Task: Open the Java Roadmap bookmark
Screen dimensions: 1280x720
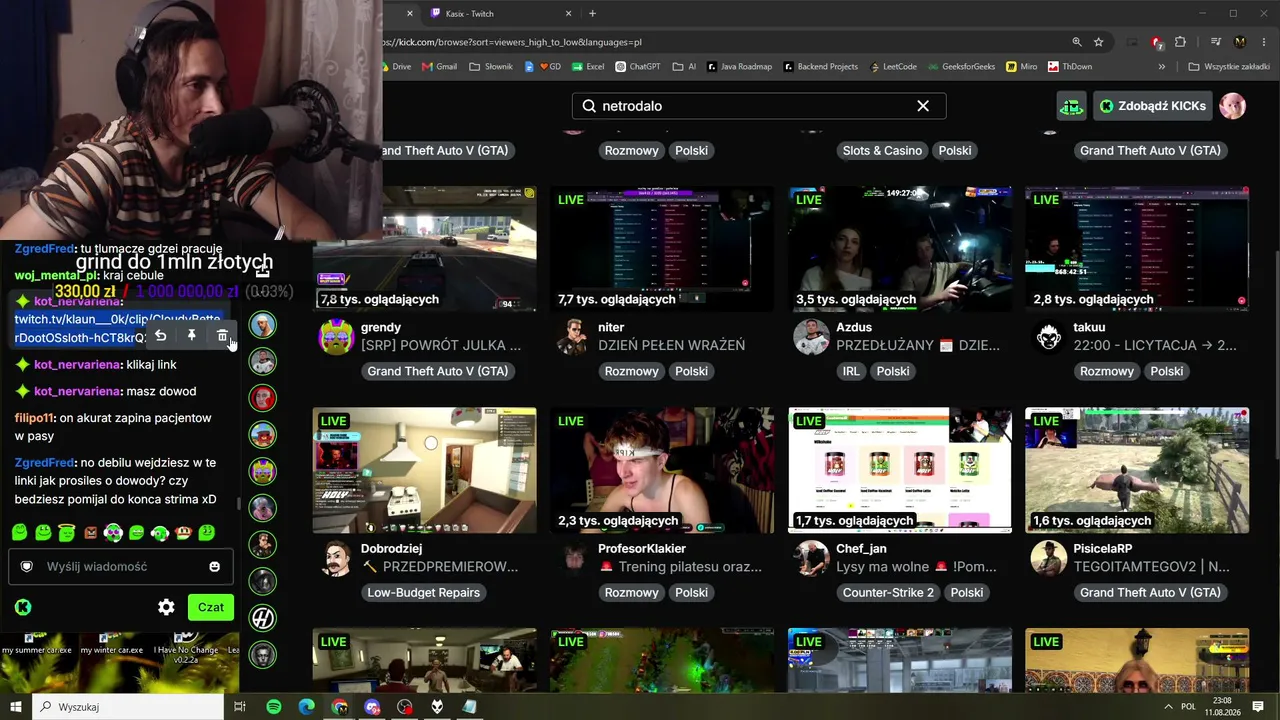Action: click(x=740, y=67)
